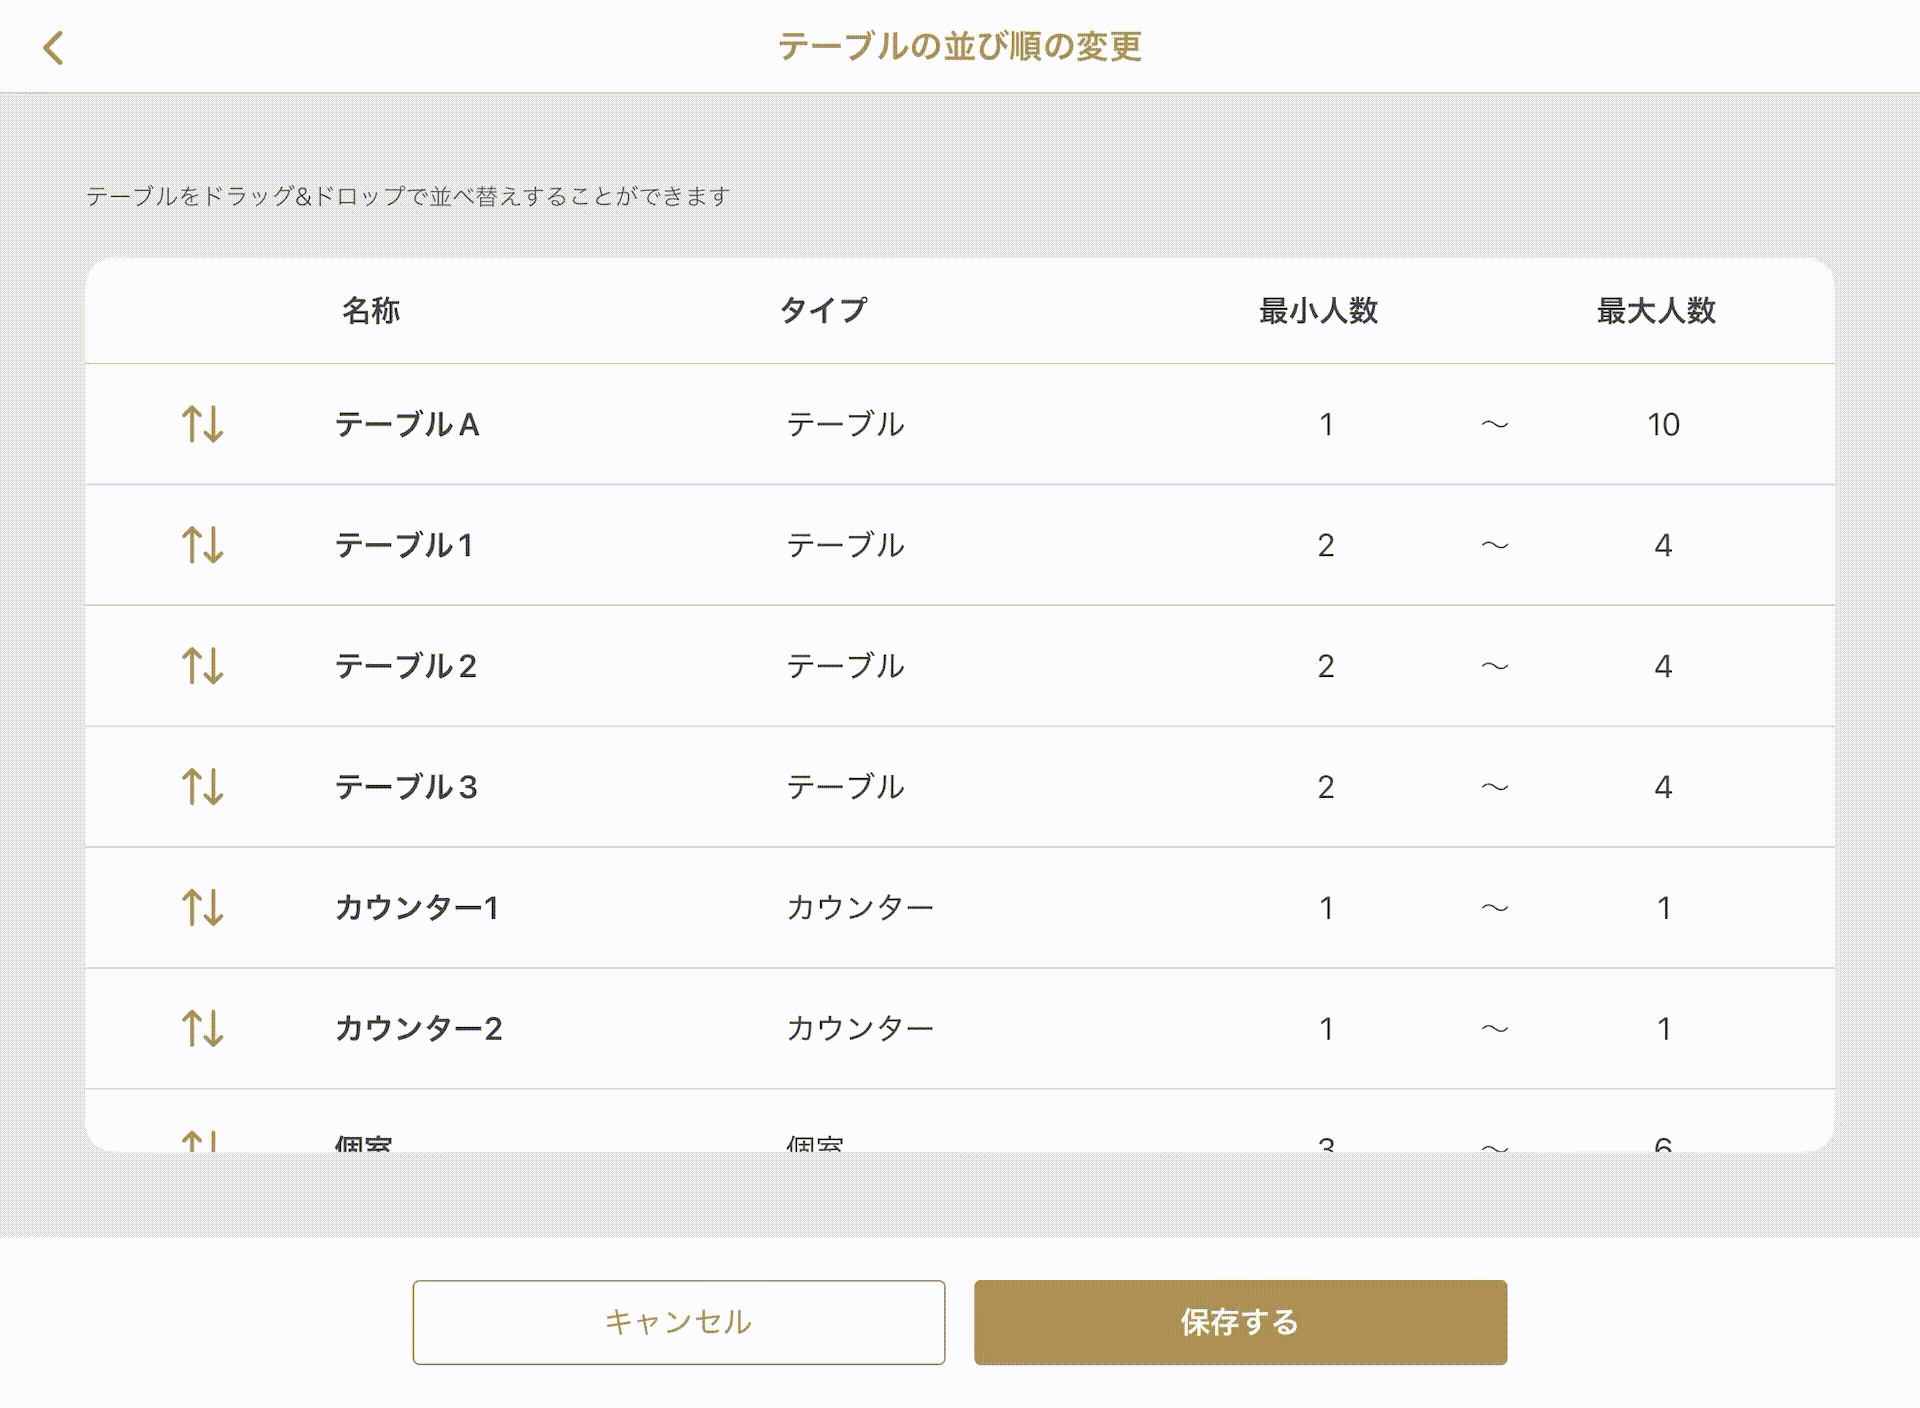1920x1408 pixels.
Task: Click the キャンセル button
Action: [679, 1322]
